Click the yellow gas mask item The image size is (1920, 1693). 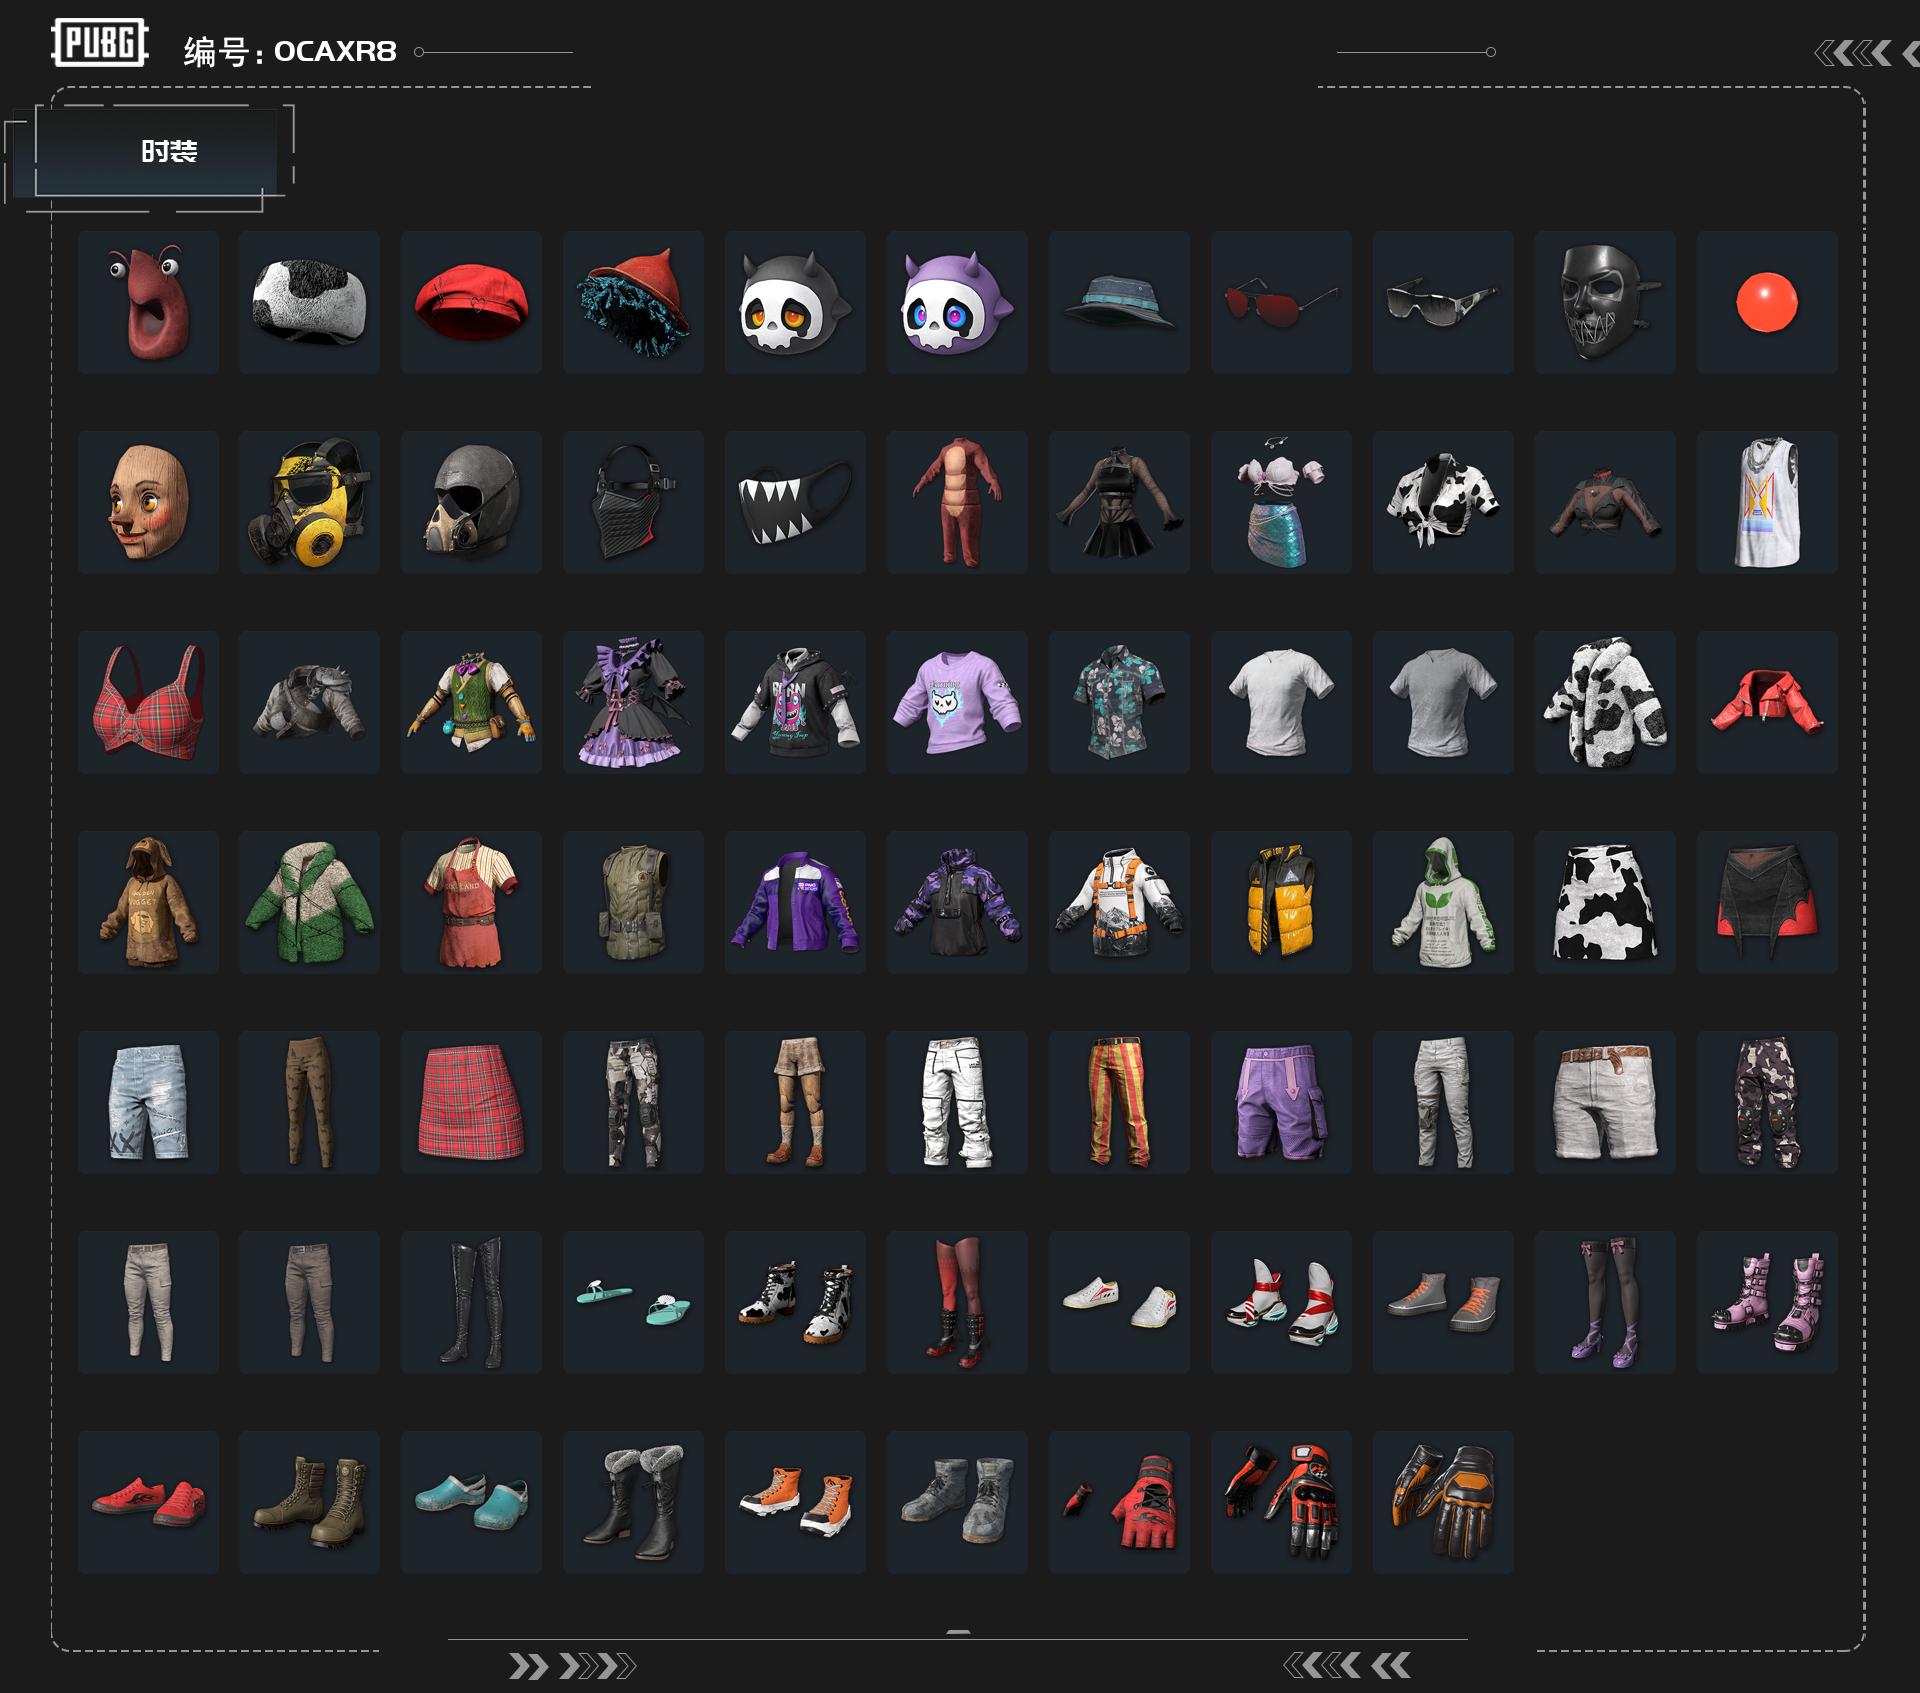tap(309, 502)
